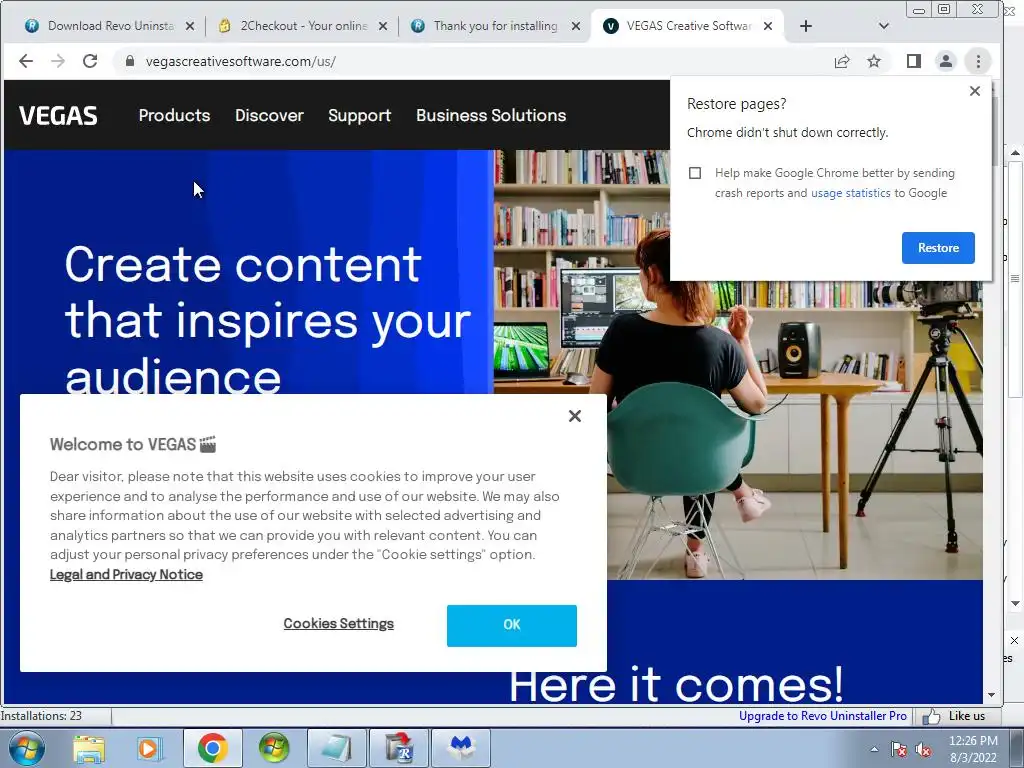Open the Legal and Privacy Notice link
The image size is (1024, 768).
point(126,575)
